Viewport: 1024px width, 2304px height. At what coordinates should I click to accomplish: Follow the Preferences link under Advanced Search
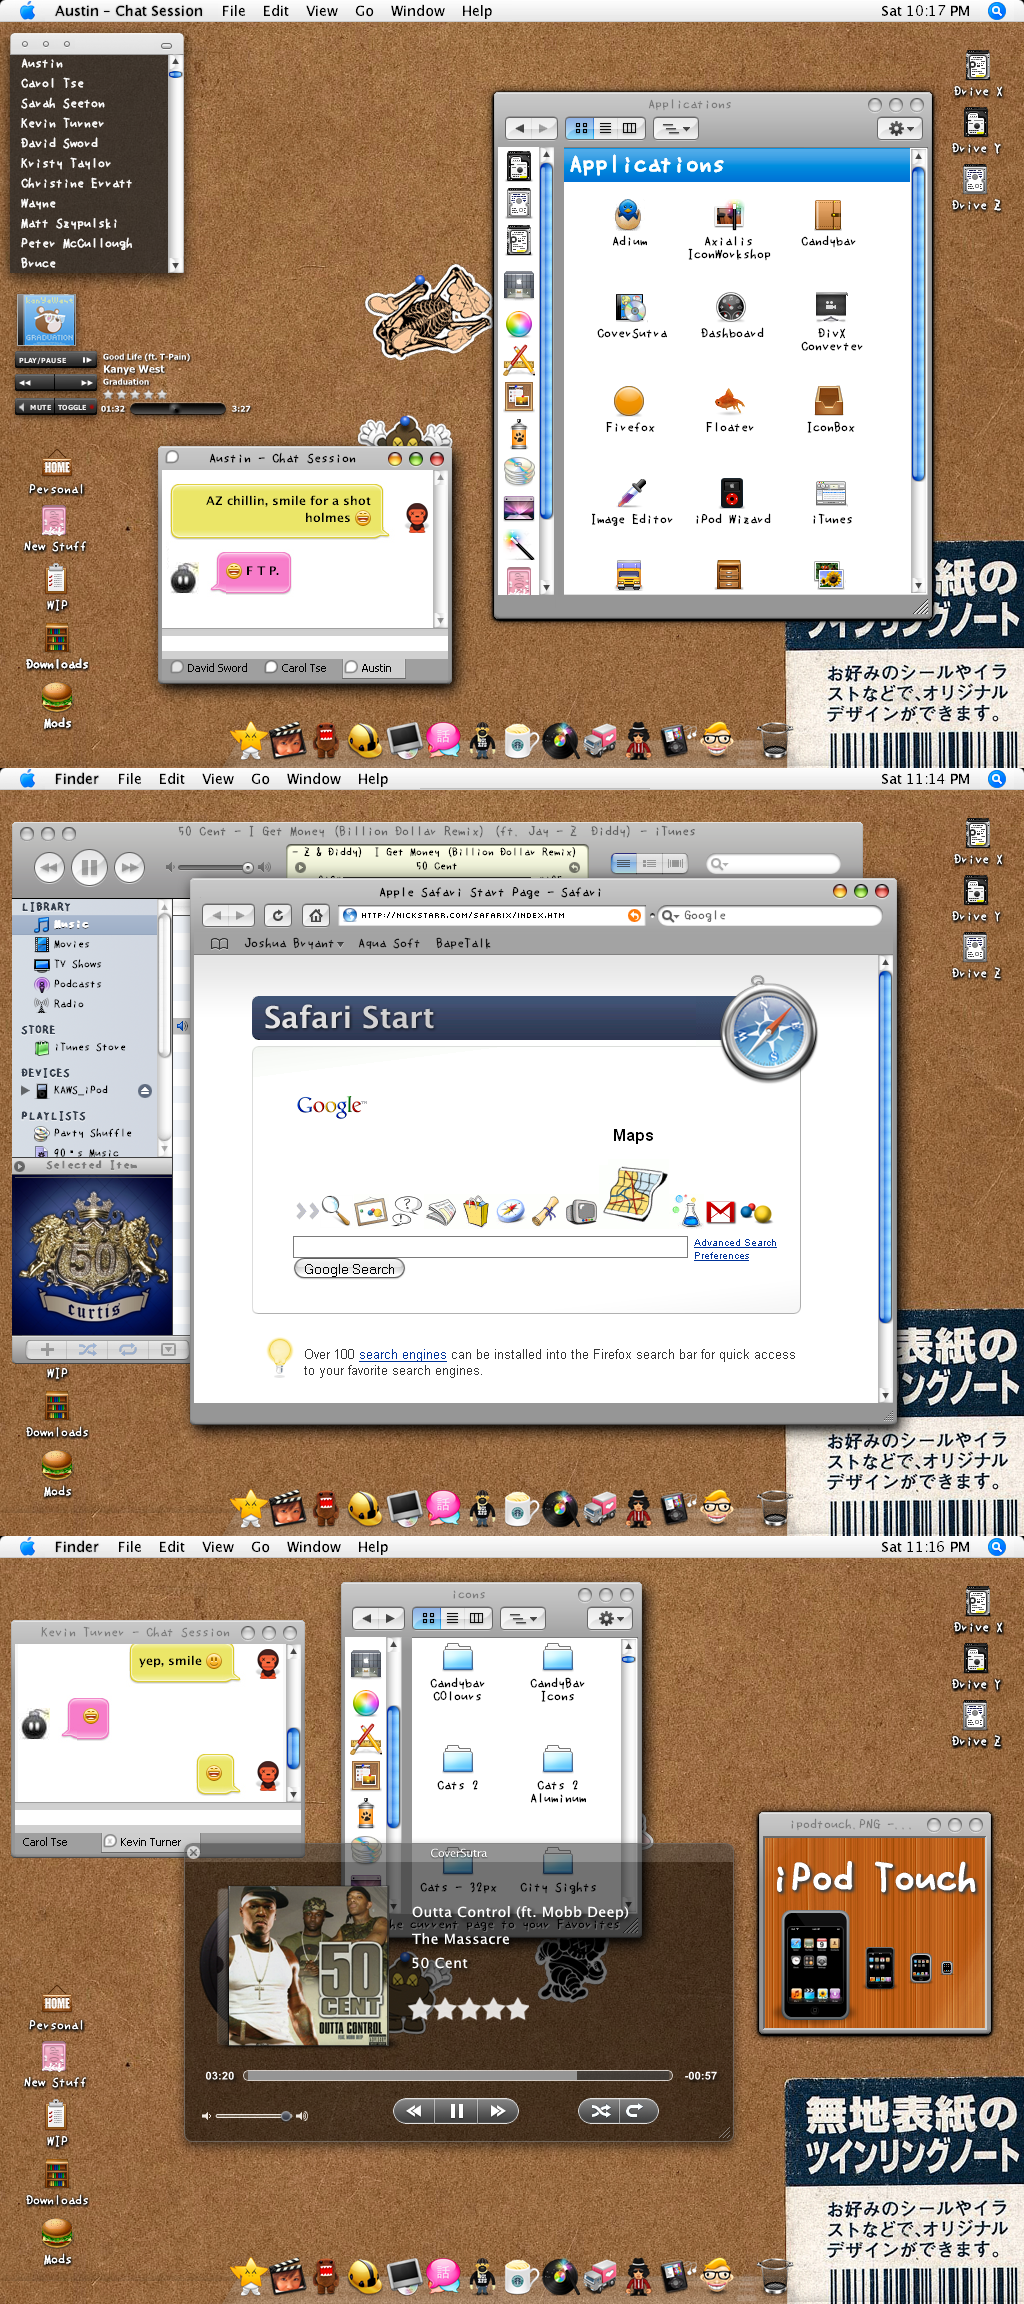point(722,1256)
